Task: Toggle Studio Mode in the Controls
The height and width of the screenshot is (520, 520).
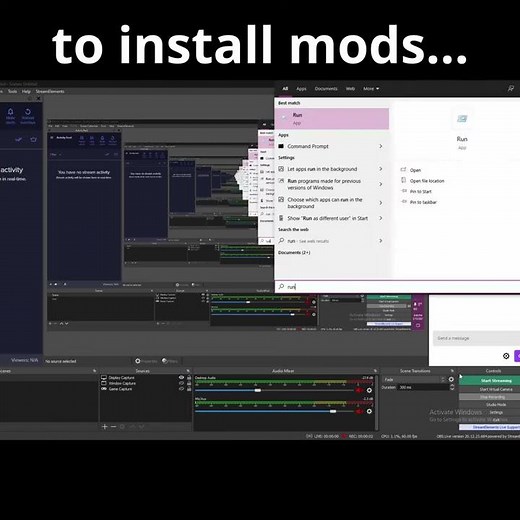Action: [496, 405]
